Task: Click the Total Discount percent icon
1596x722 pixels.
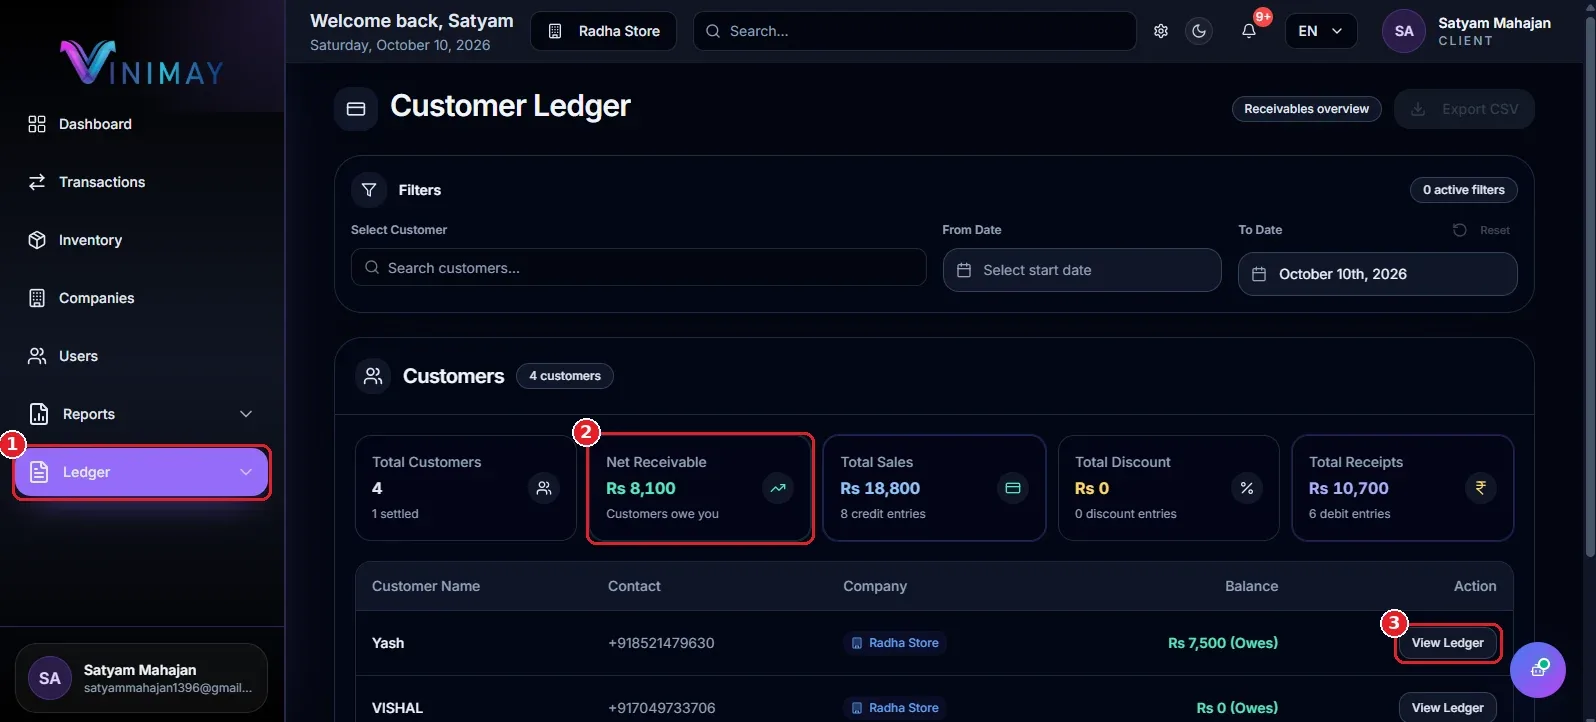Action: [1247, 488]
